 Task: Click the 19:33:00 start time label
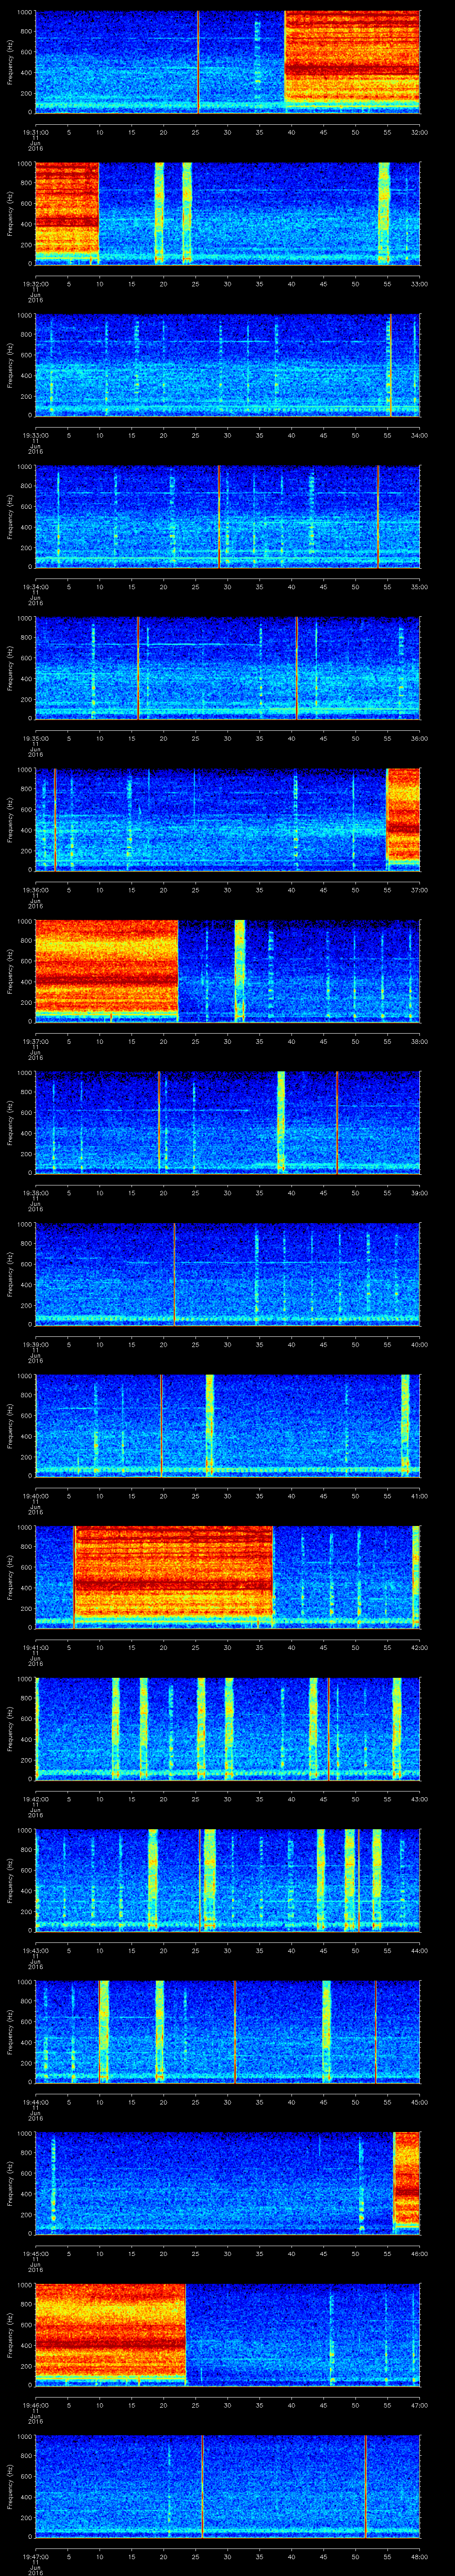pyautogui.click(x=35, y=435)
